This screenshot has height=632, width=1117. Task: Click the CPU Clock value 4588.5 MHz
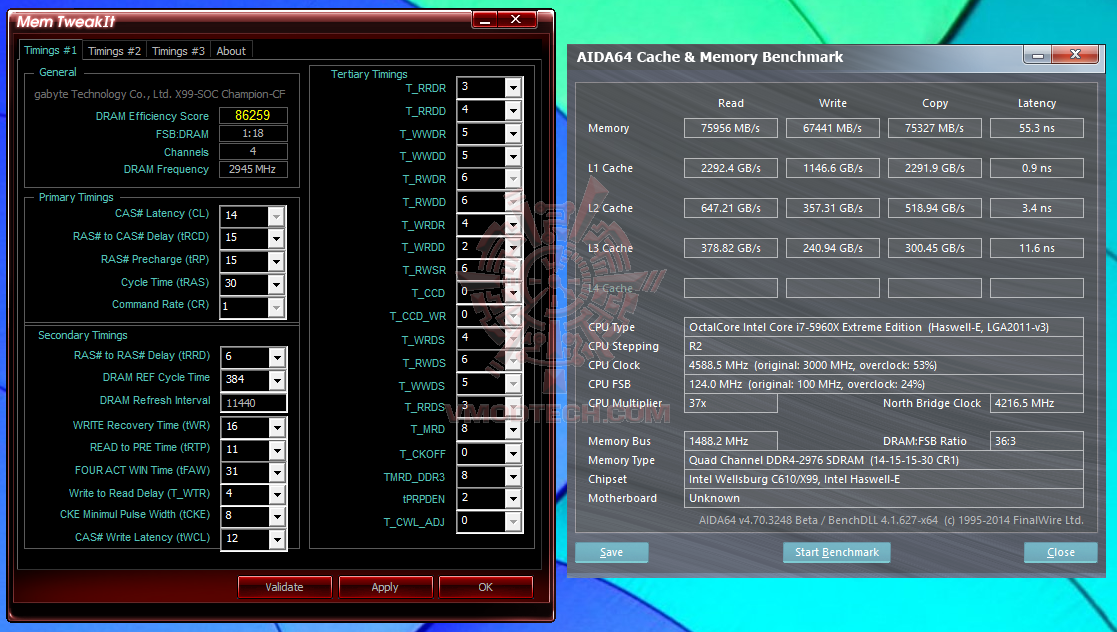pyautogui.click(x=883, y=365)
